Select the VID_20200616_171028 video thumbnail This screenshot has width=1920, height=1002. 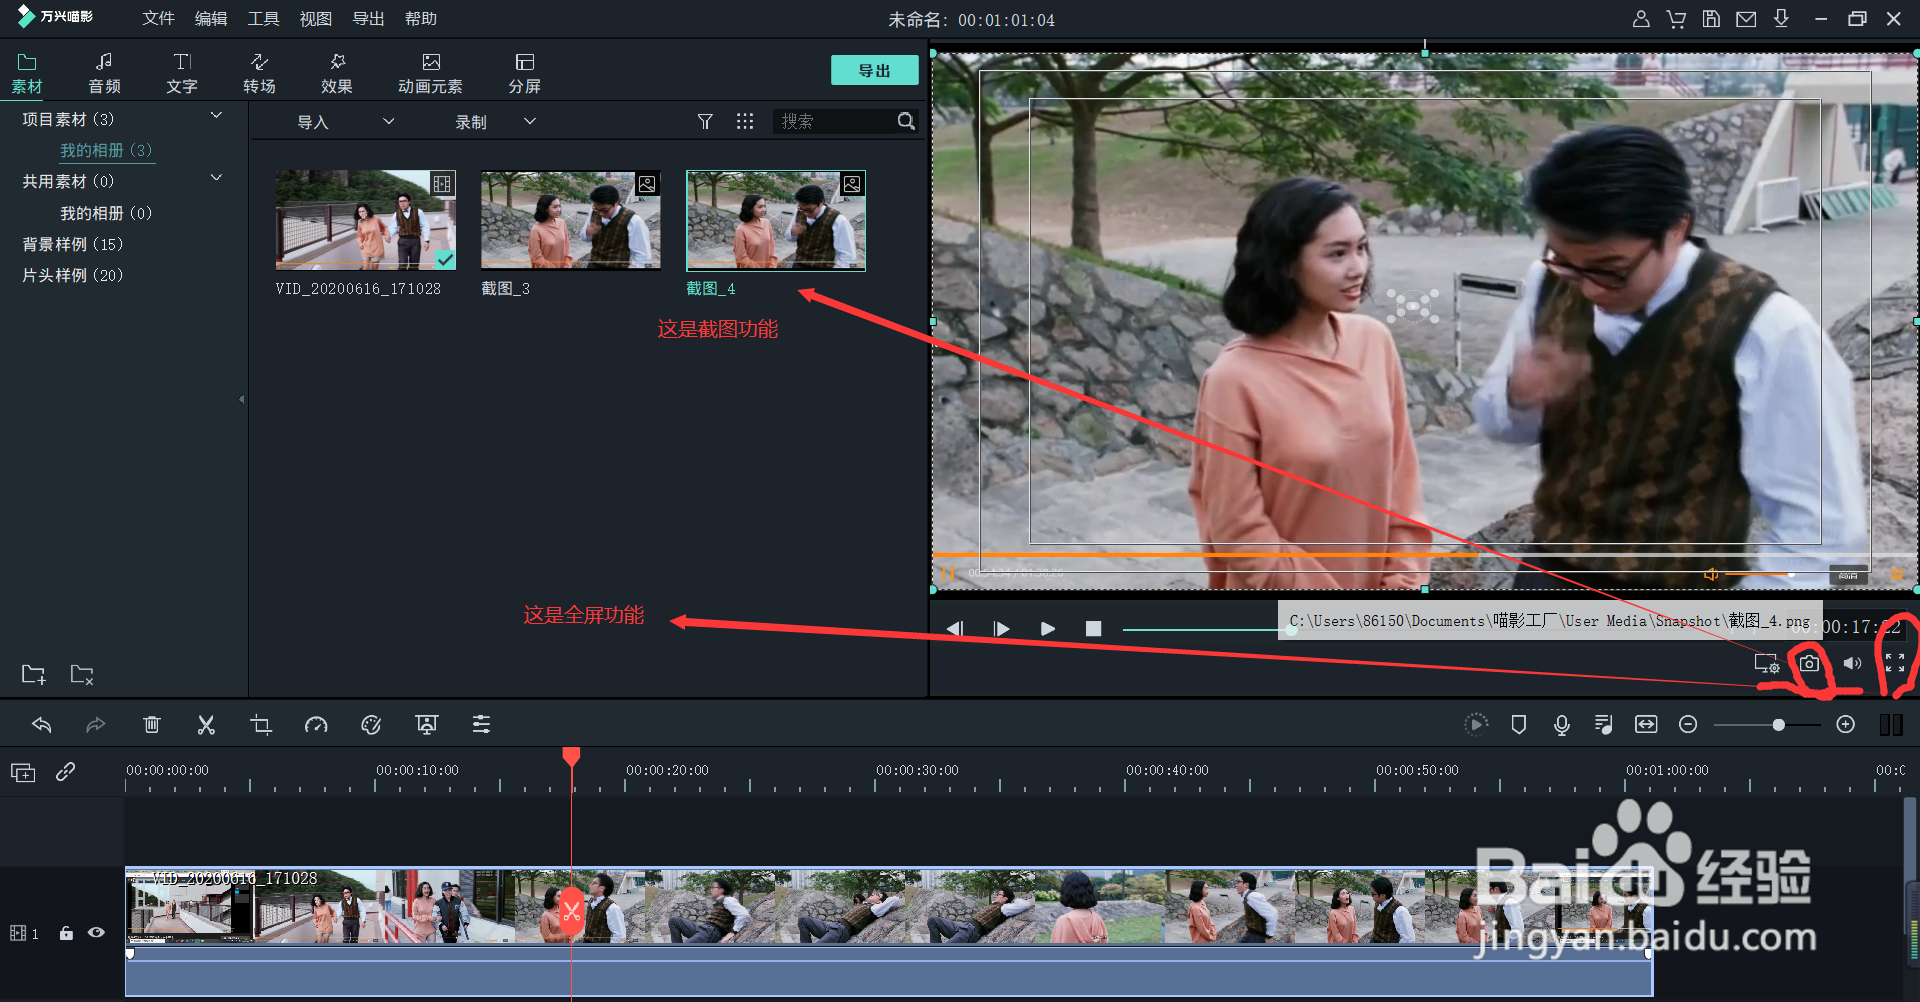pyautogui.click(x=366, y=220)
